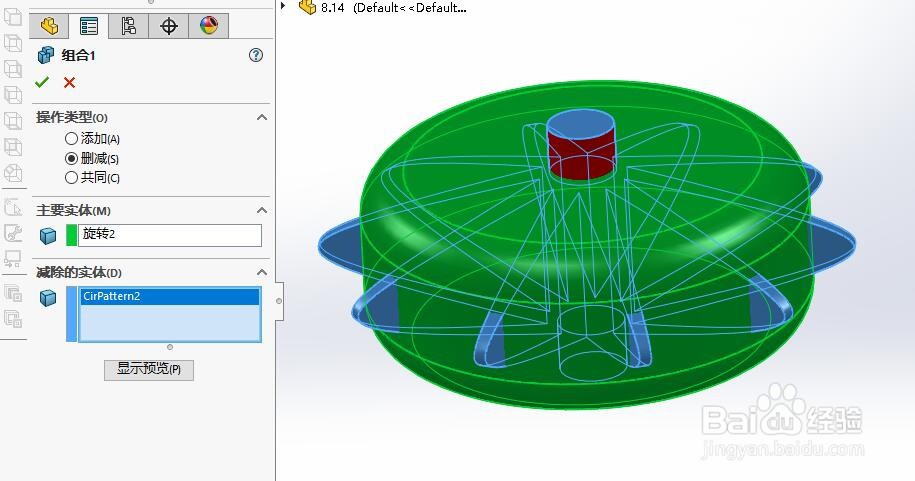Collapse the 操作类型(O) section

[262, 117]
